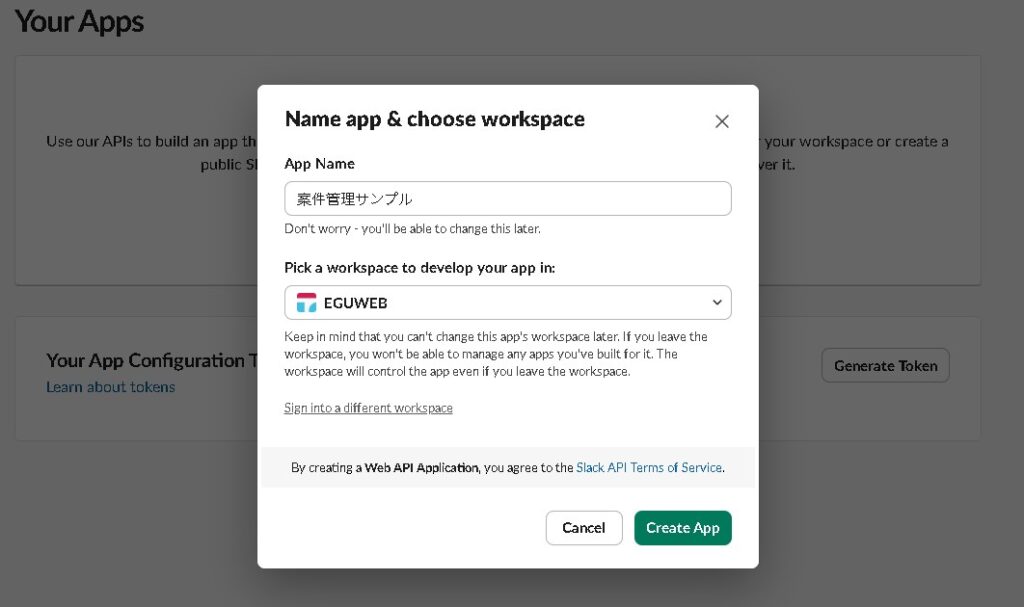The image size is (1024, 607).
Task: Cancel the app creation dialog
Action: point(583,528)
